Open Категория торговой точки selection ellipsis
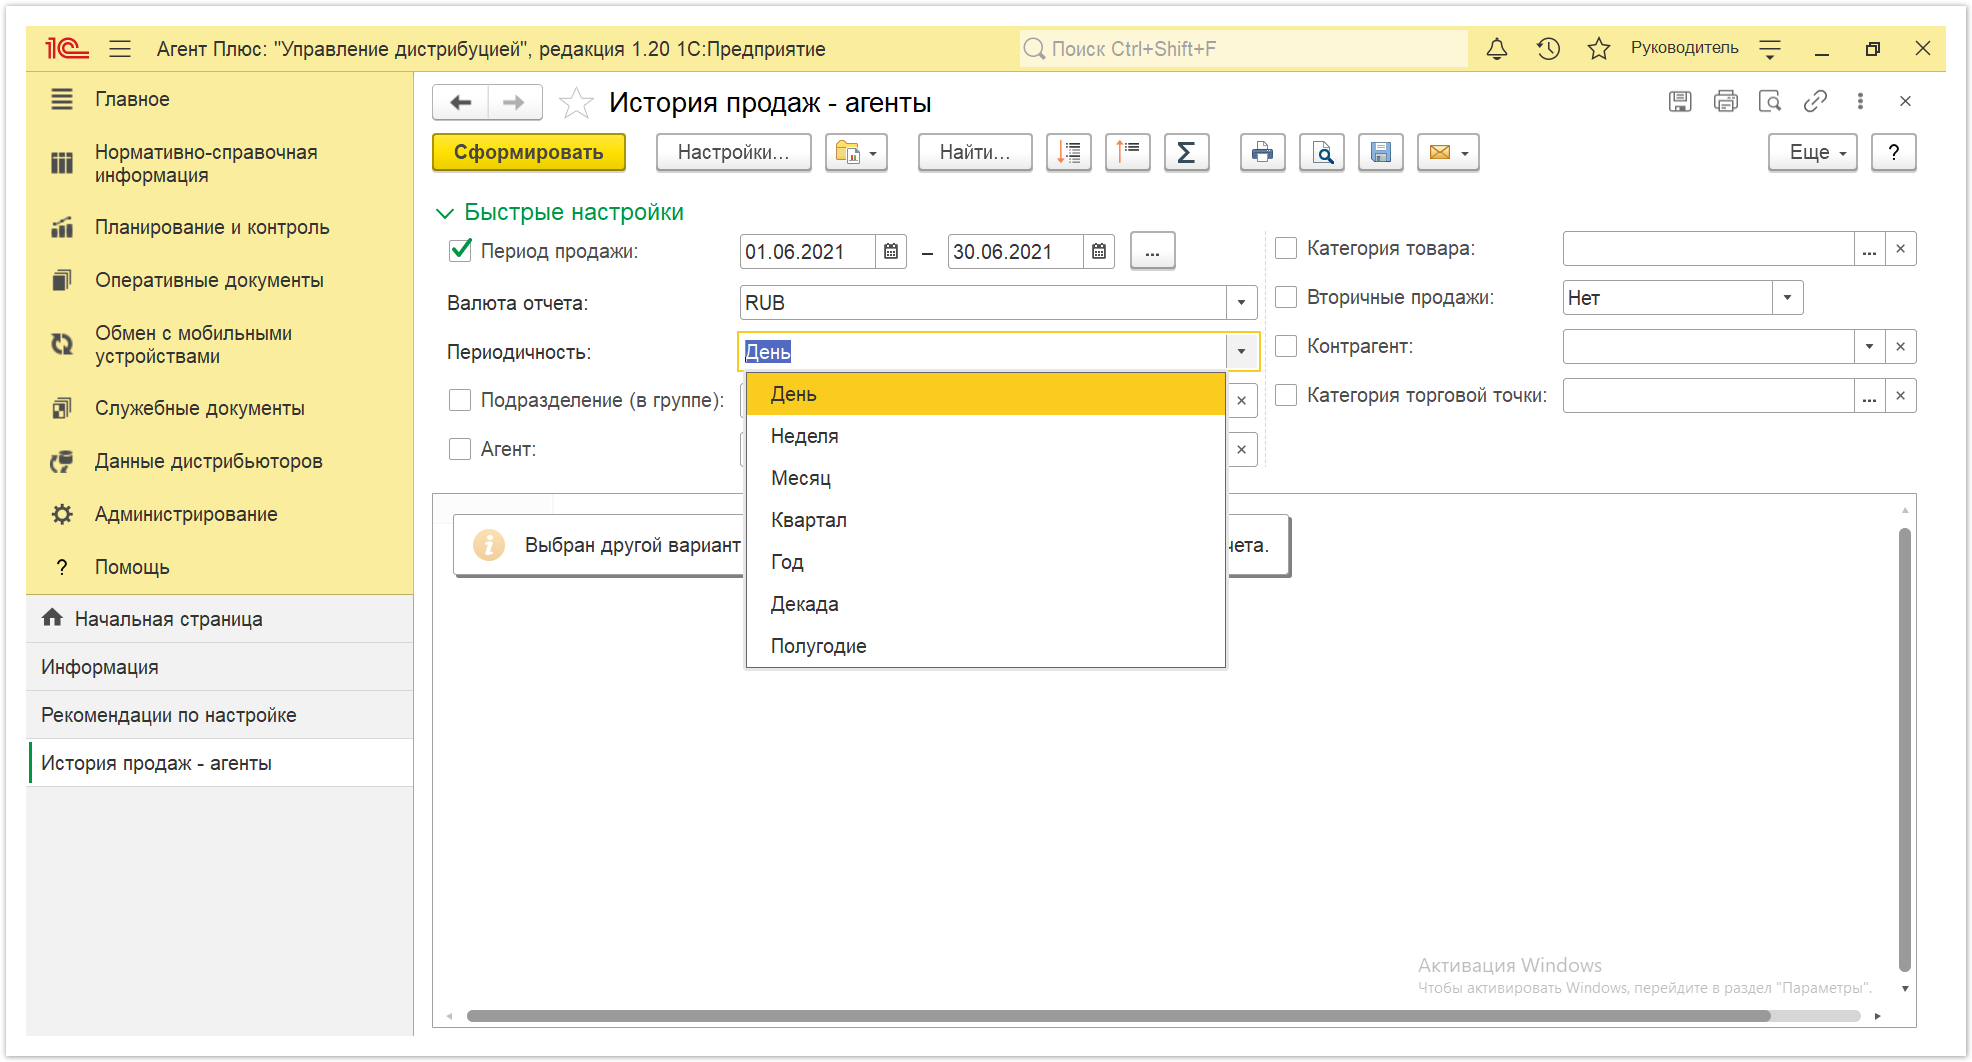Viewport: 1972px width, 1062px height. 1869,395
